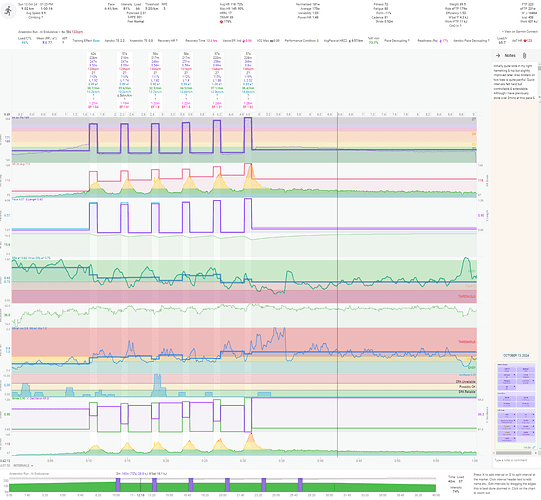Select the first purple interval bar in planned workout chart
Screen dimensions: 541x500
point(118,485)
